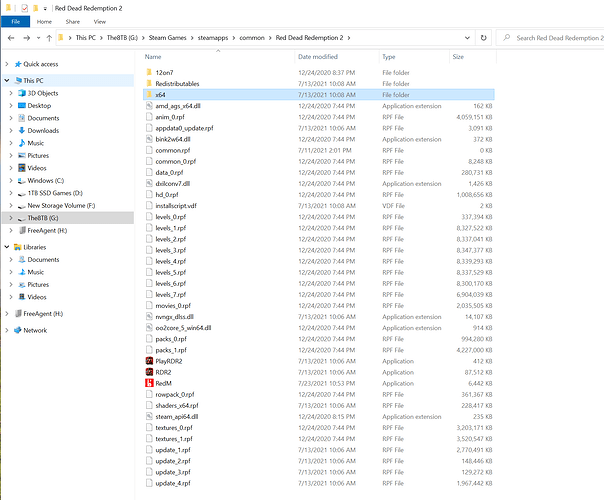Click the Properties quick access toolbar icon

point(24,8)
